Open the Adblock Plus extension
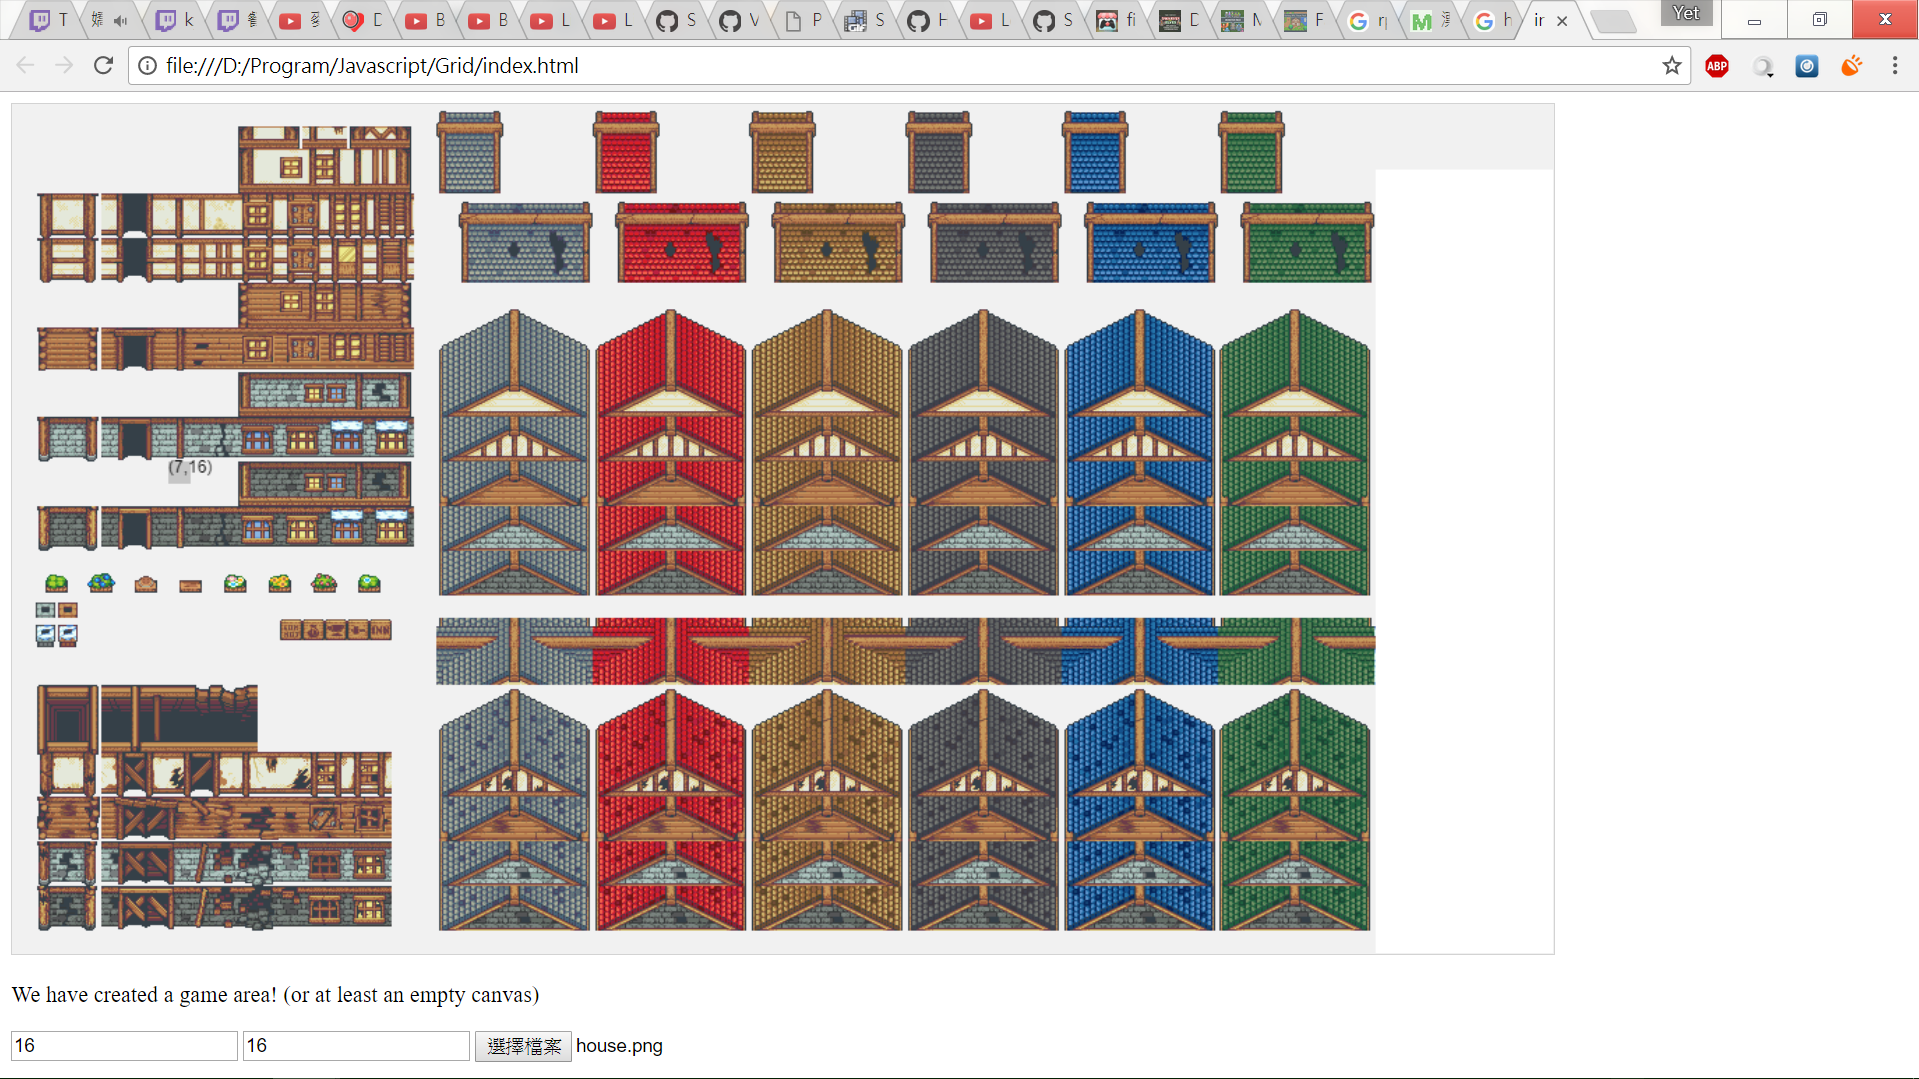This screenshot has width=1919, height=1079. pyautogui.click(x=1717, y=66)
